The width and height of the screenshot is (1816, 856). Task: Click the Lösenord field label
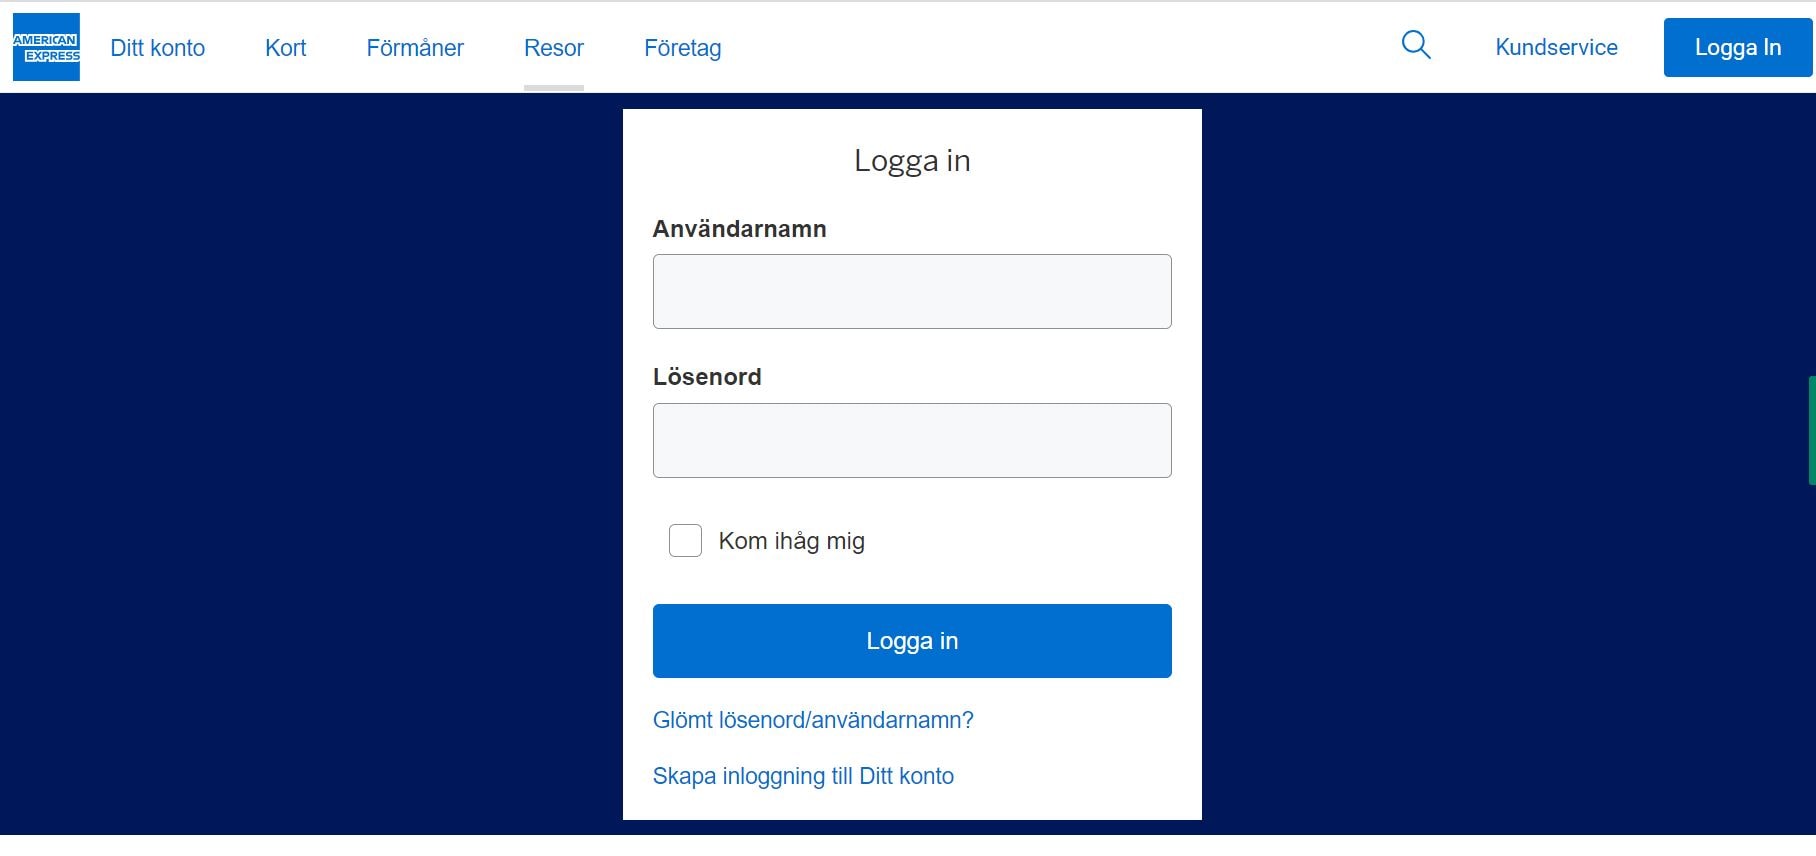pyautogui.click(x=706, y=377)
